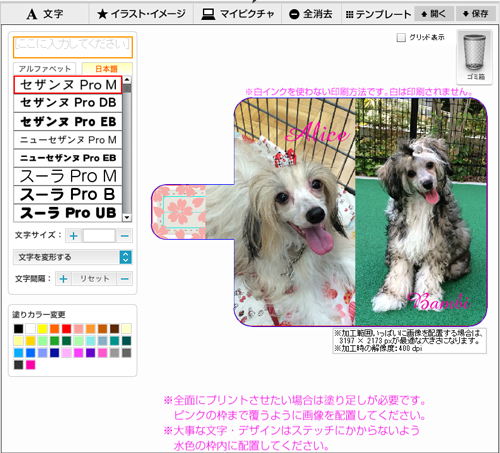Select the Bambi text on the canvas
Screen dimensions: 500x453
click(x=439, y=302)
